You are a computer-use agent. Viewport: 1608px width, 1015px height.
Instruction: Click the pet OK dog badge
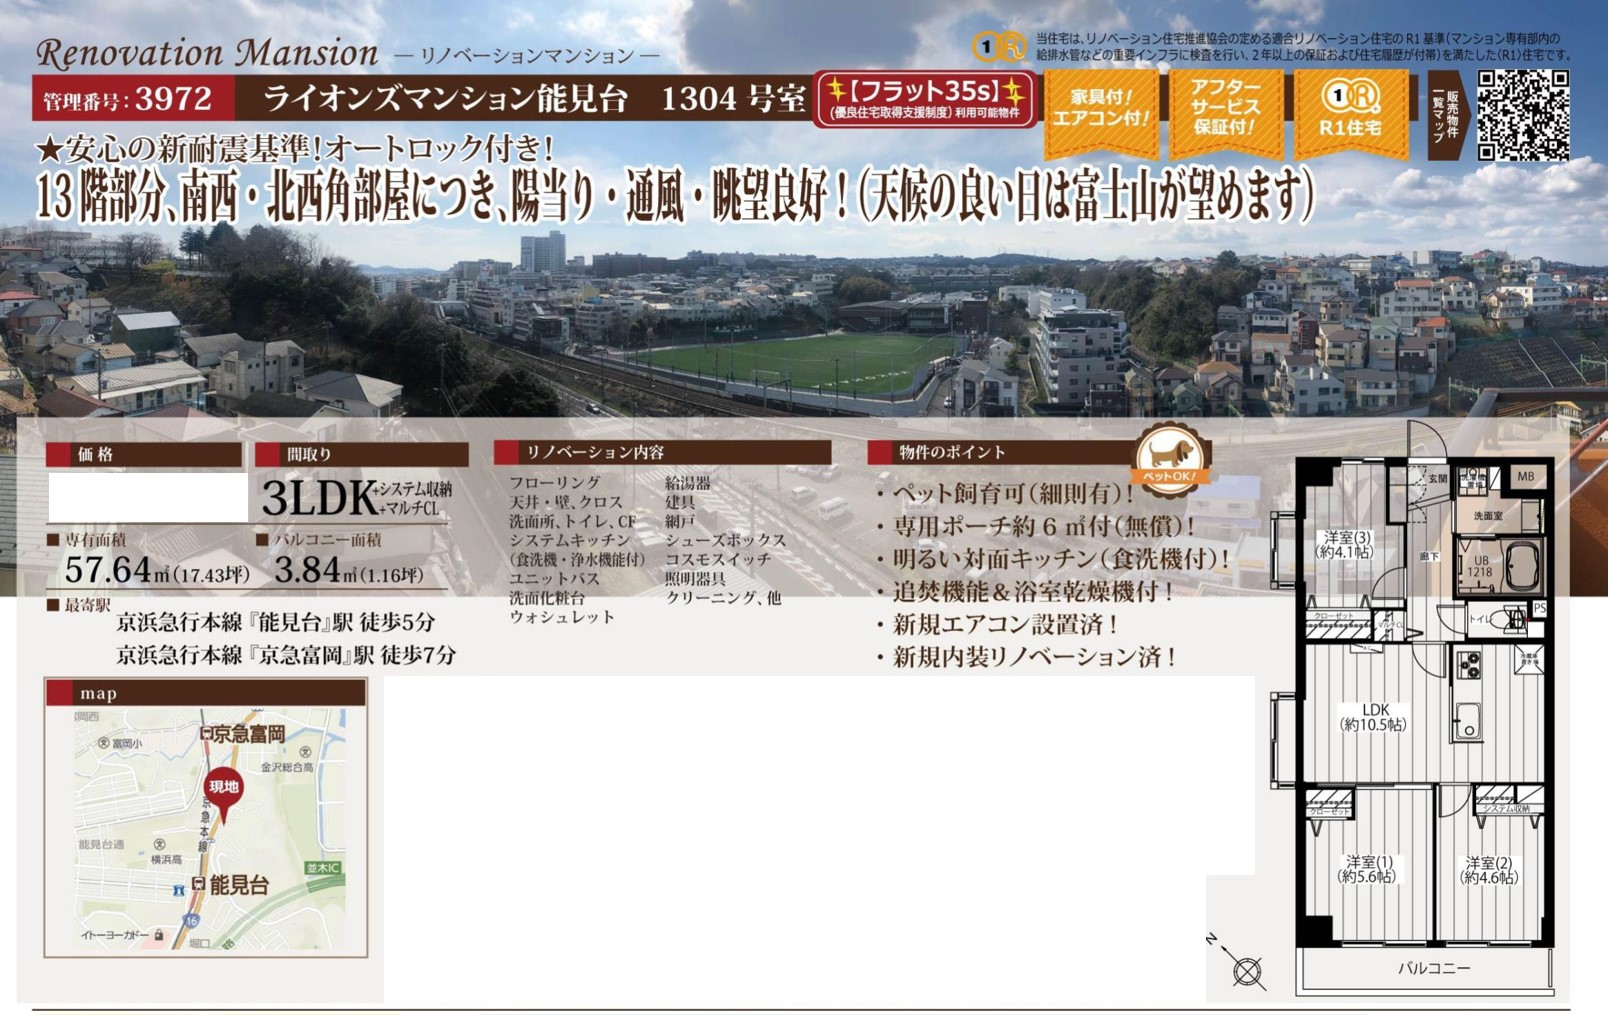pos(1170,456)
